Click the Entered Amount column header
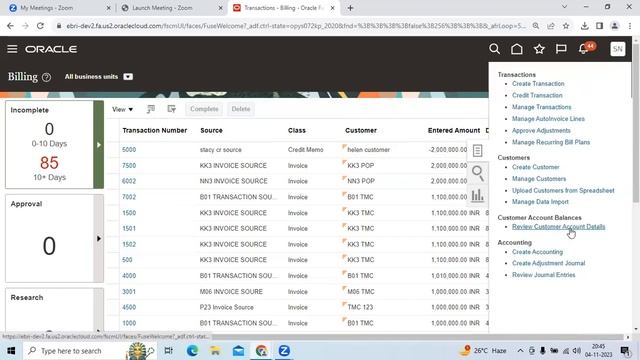Viewport: 640px width, 360px height. pos(453,131)
